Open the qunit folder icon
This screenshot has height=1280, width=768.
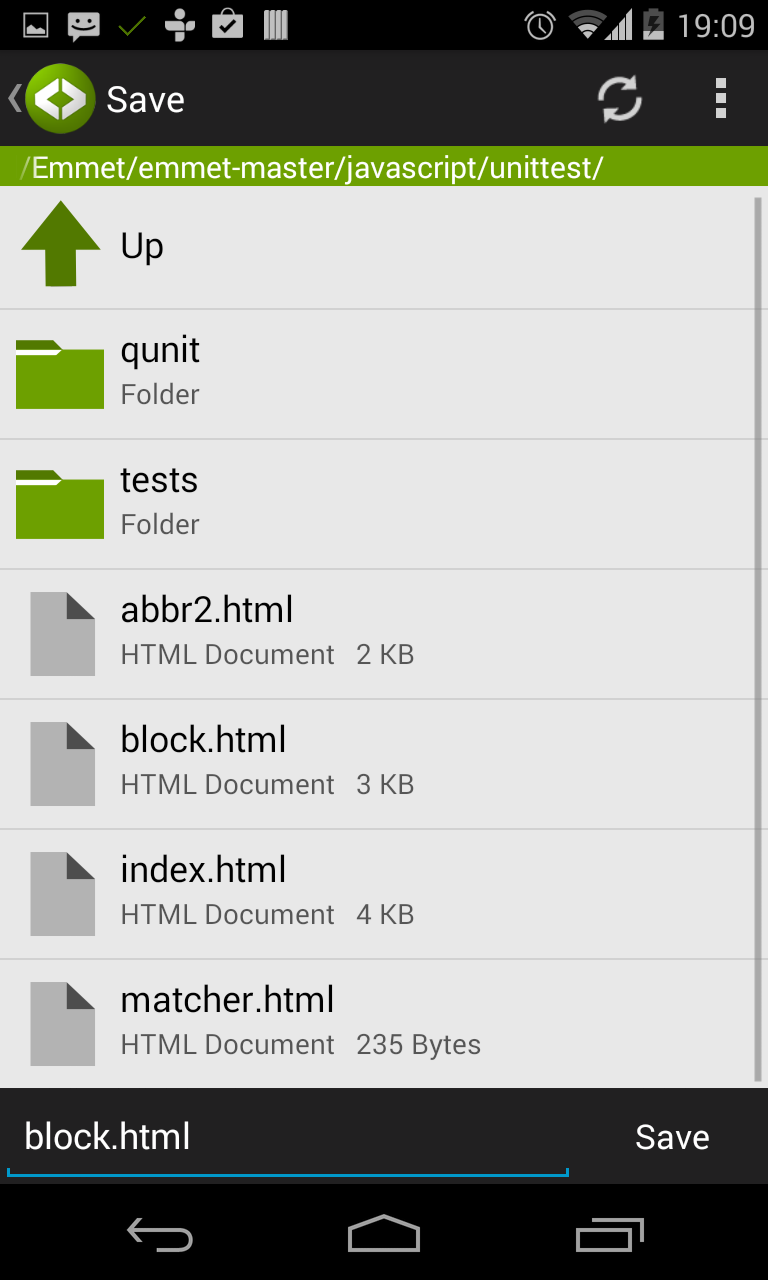[60, 375]
